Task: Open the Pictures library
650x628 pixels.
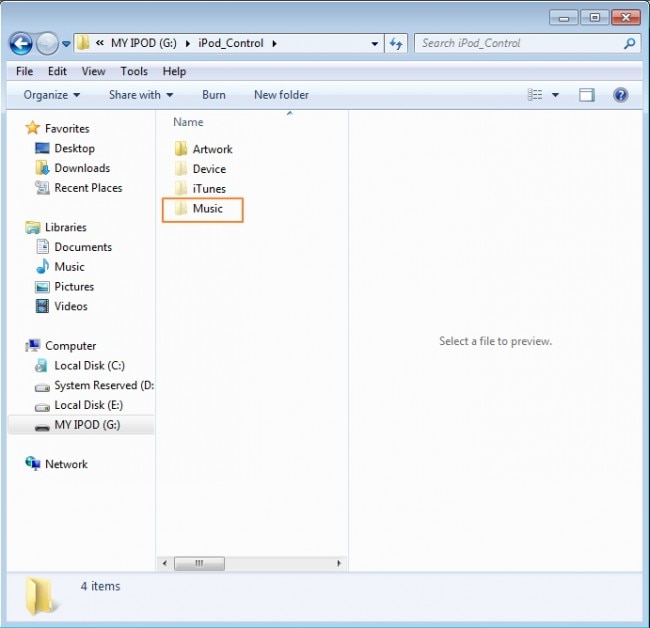Action: click(x=65, y=286)
